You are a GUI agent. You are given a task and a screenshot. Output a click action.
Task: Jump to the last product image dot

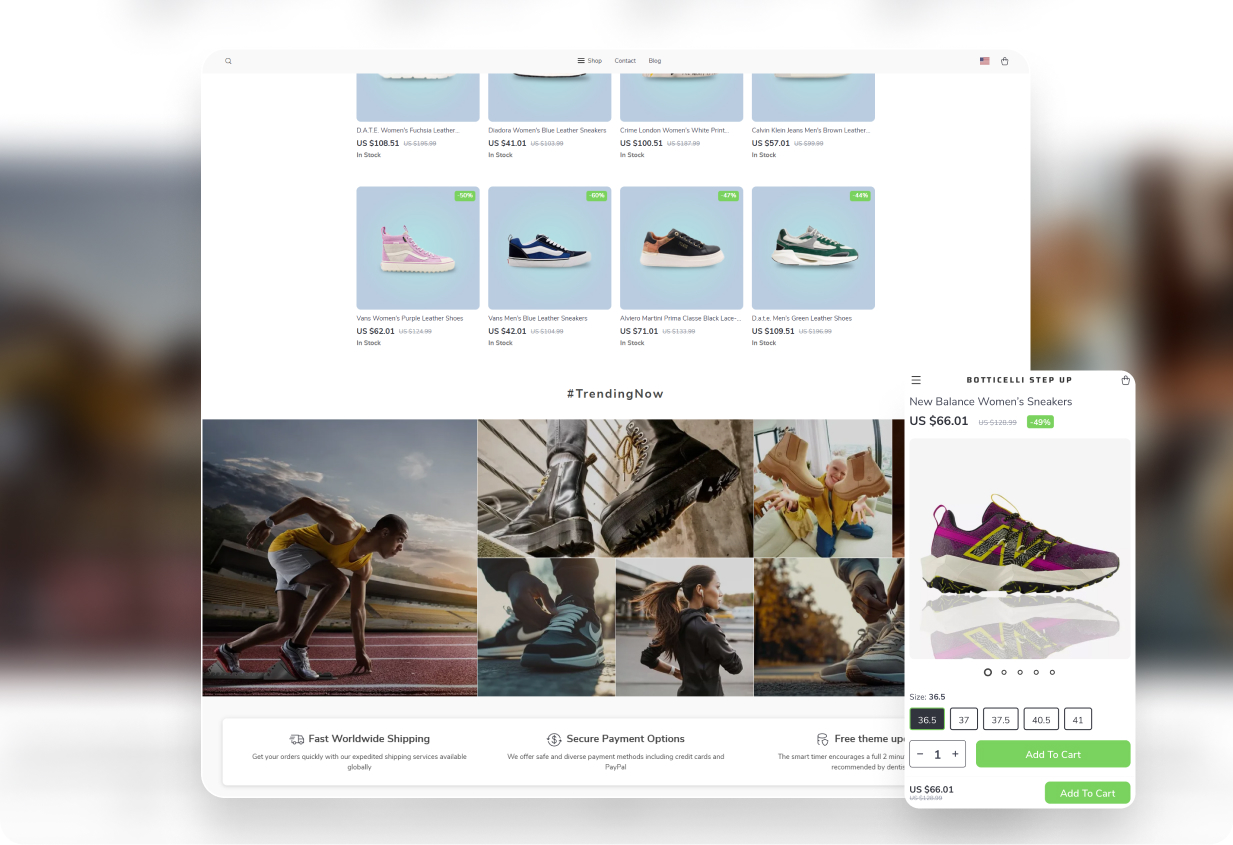1052,672
